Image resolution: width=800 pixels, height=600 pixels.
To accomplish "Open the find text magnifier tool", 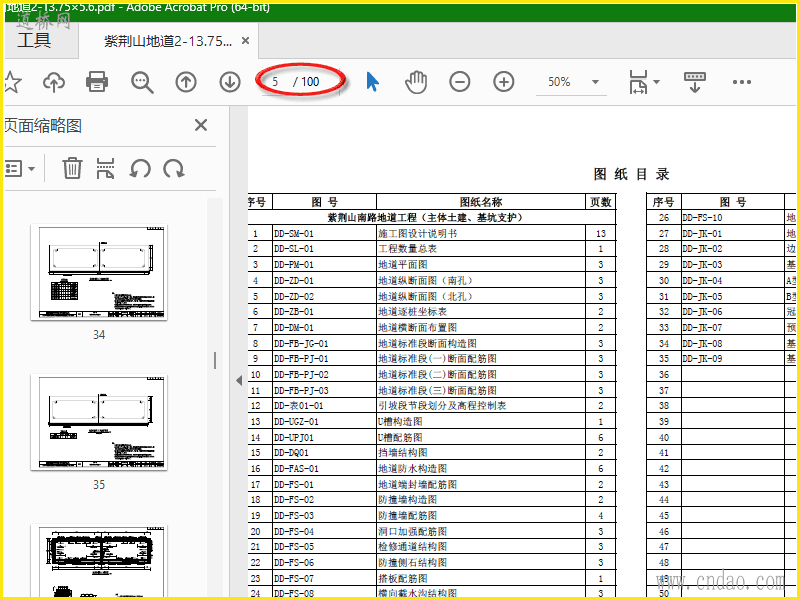I will [x=142, y=82].
